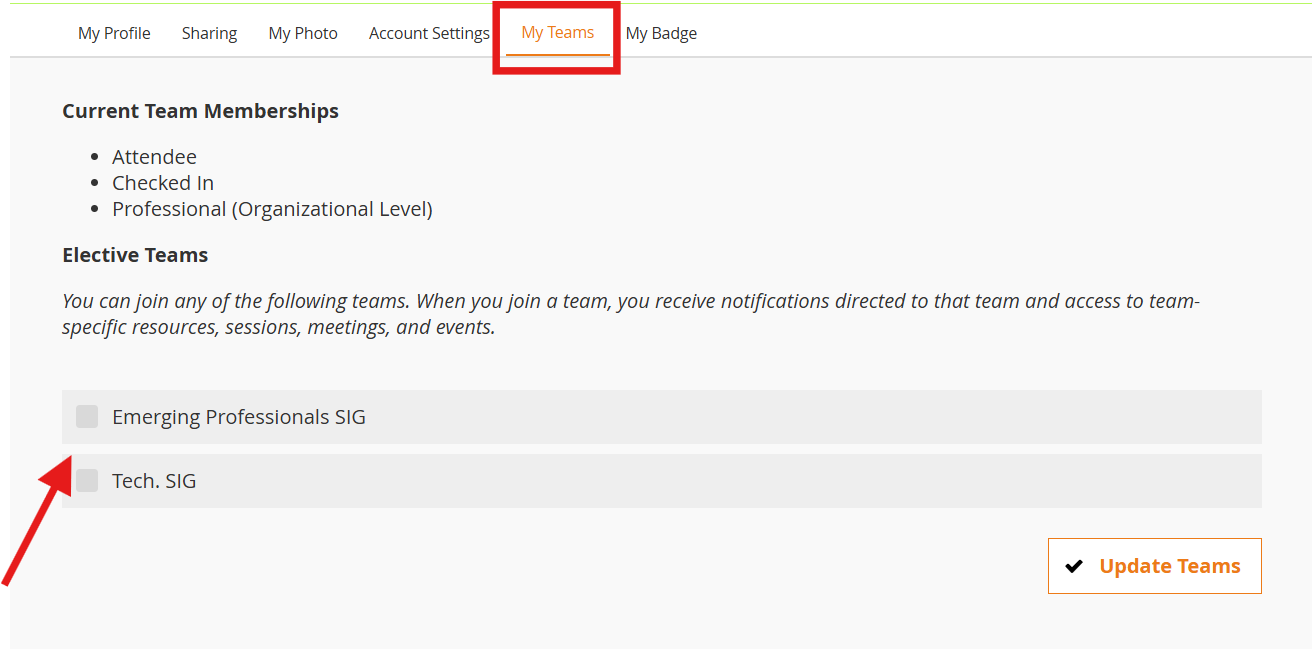Click the italic elective teams description paragraph
This screenshot has height=649, width=1312.
point(630,314)
